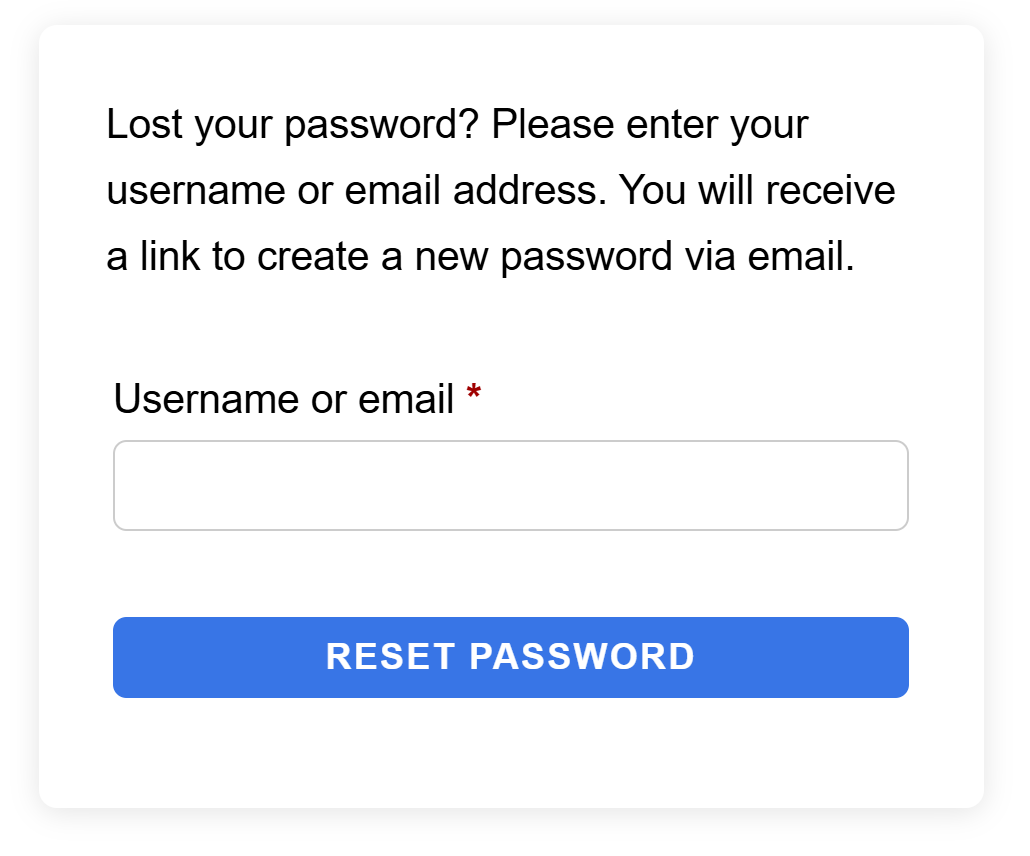The height and width of the screenshot is (856, 1030).
Task: Click the word 'Username' in the label
Action: pos(200,400)
